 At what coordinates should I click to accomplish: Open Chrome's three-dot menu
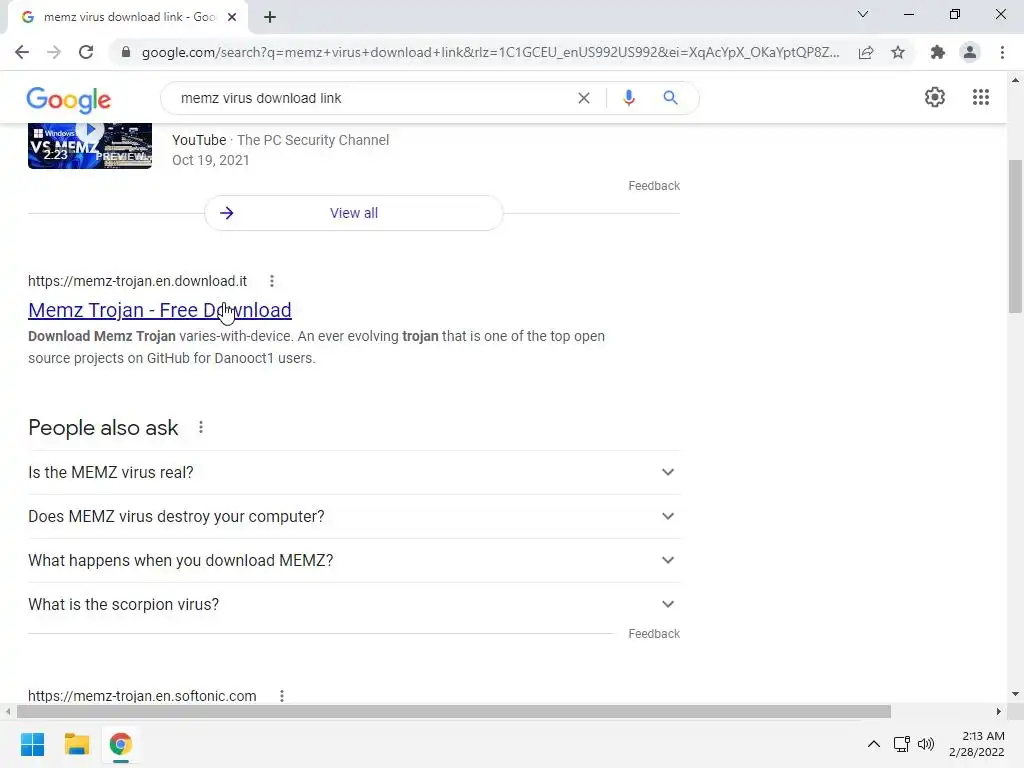1002,52
